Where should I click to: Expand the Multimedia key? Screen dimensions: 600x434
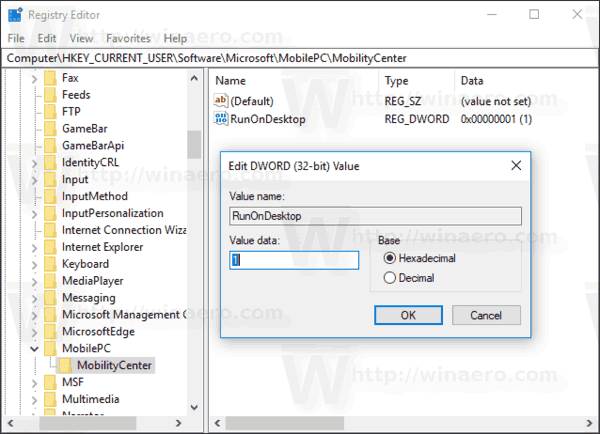click(x=34, y=400)
